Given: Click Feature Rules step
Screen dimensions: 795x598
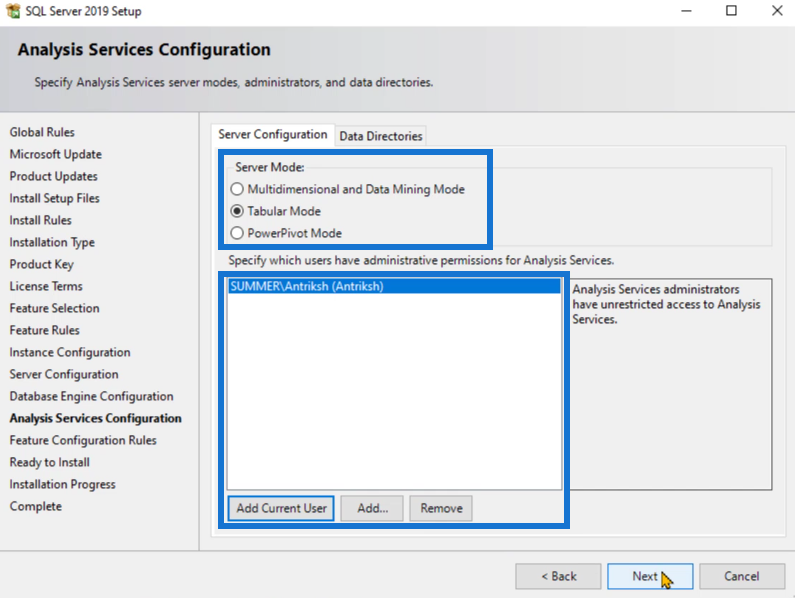Looking at the screenshot, I should pos(45,330).
